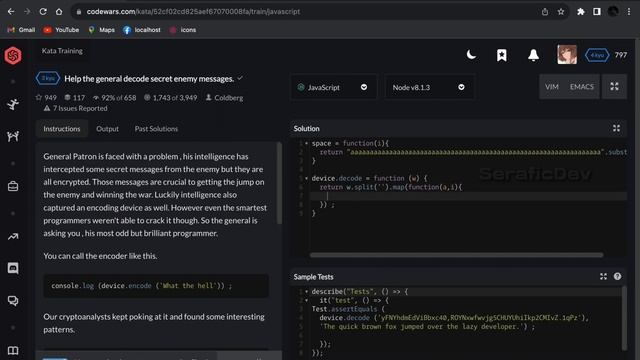The height and width of the screenshot is (360, 640).
Task: Click the horizontal scrollbar in Solution editor
Action: 456,255
